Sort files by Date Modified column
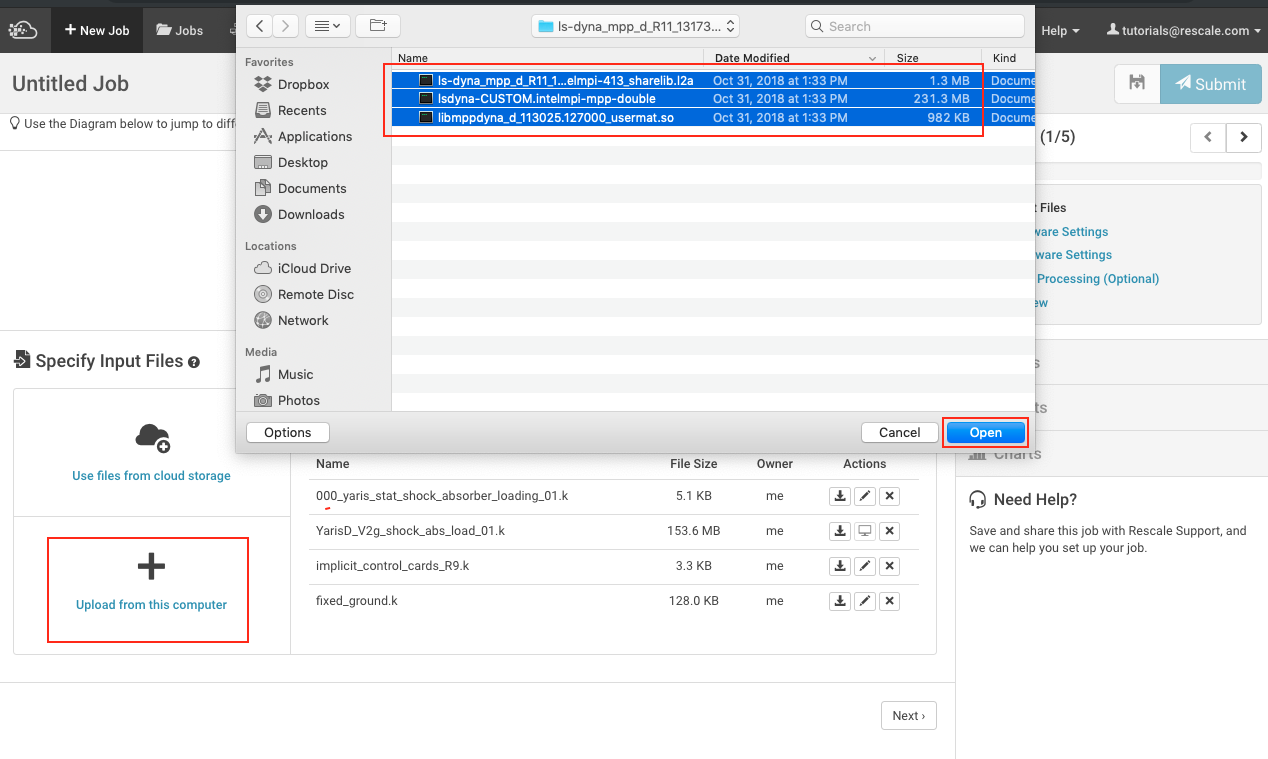The image size is (1268, 759). coord(795,58)
